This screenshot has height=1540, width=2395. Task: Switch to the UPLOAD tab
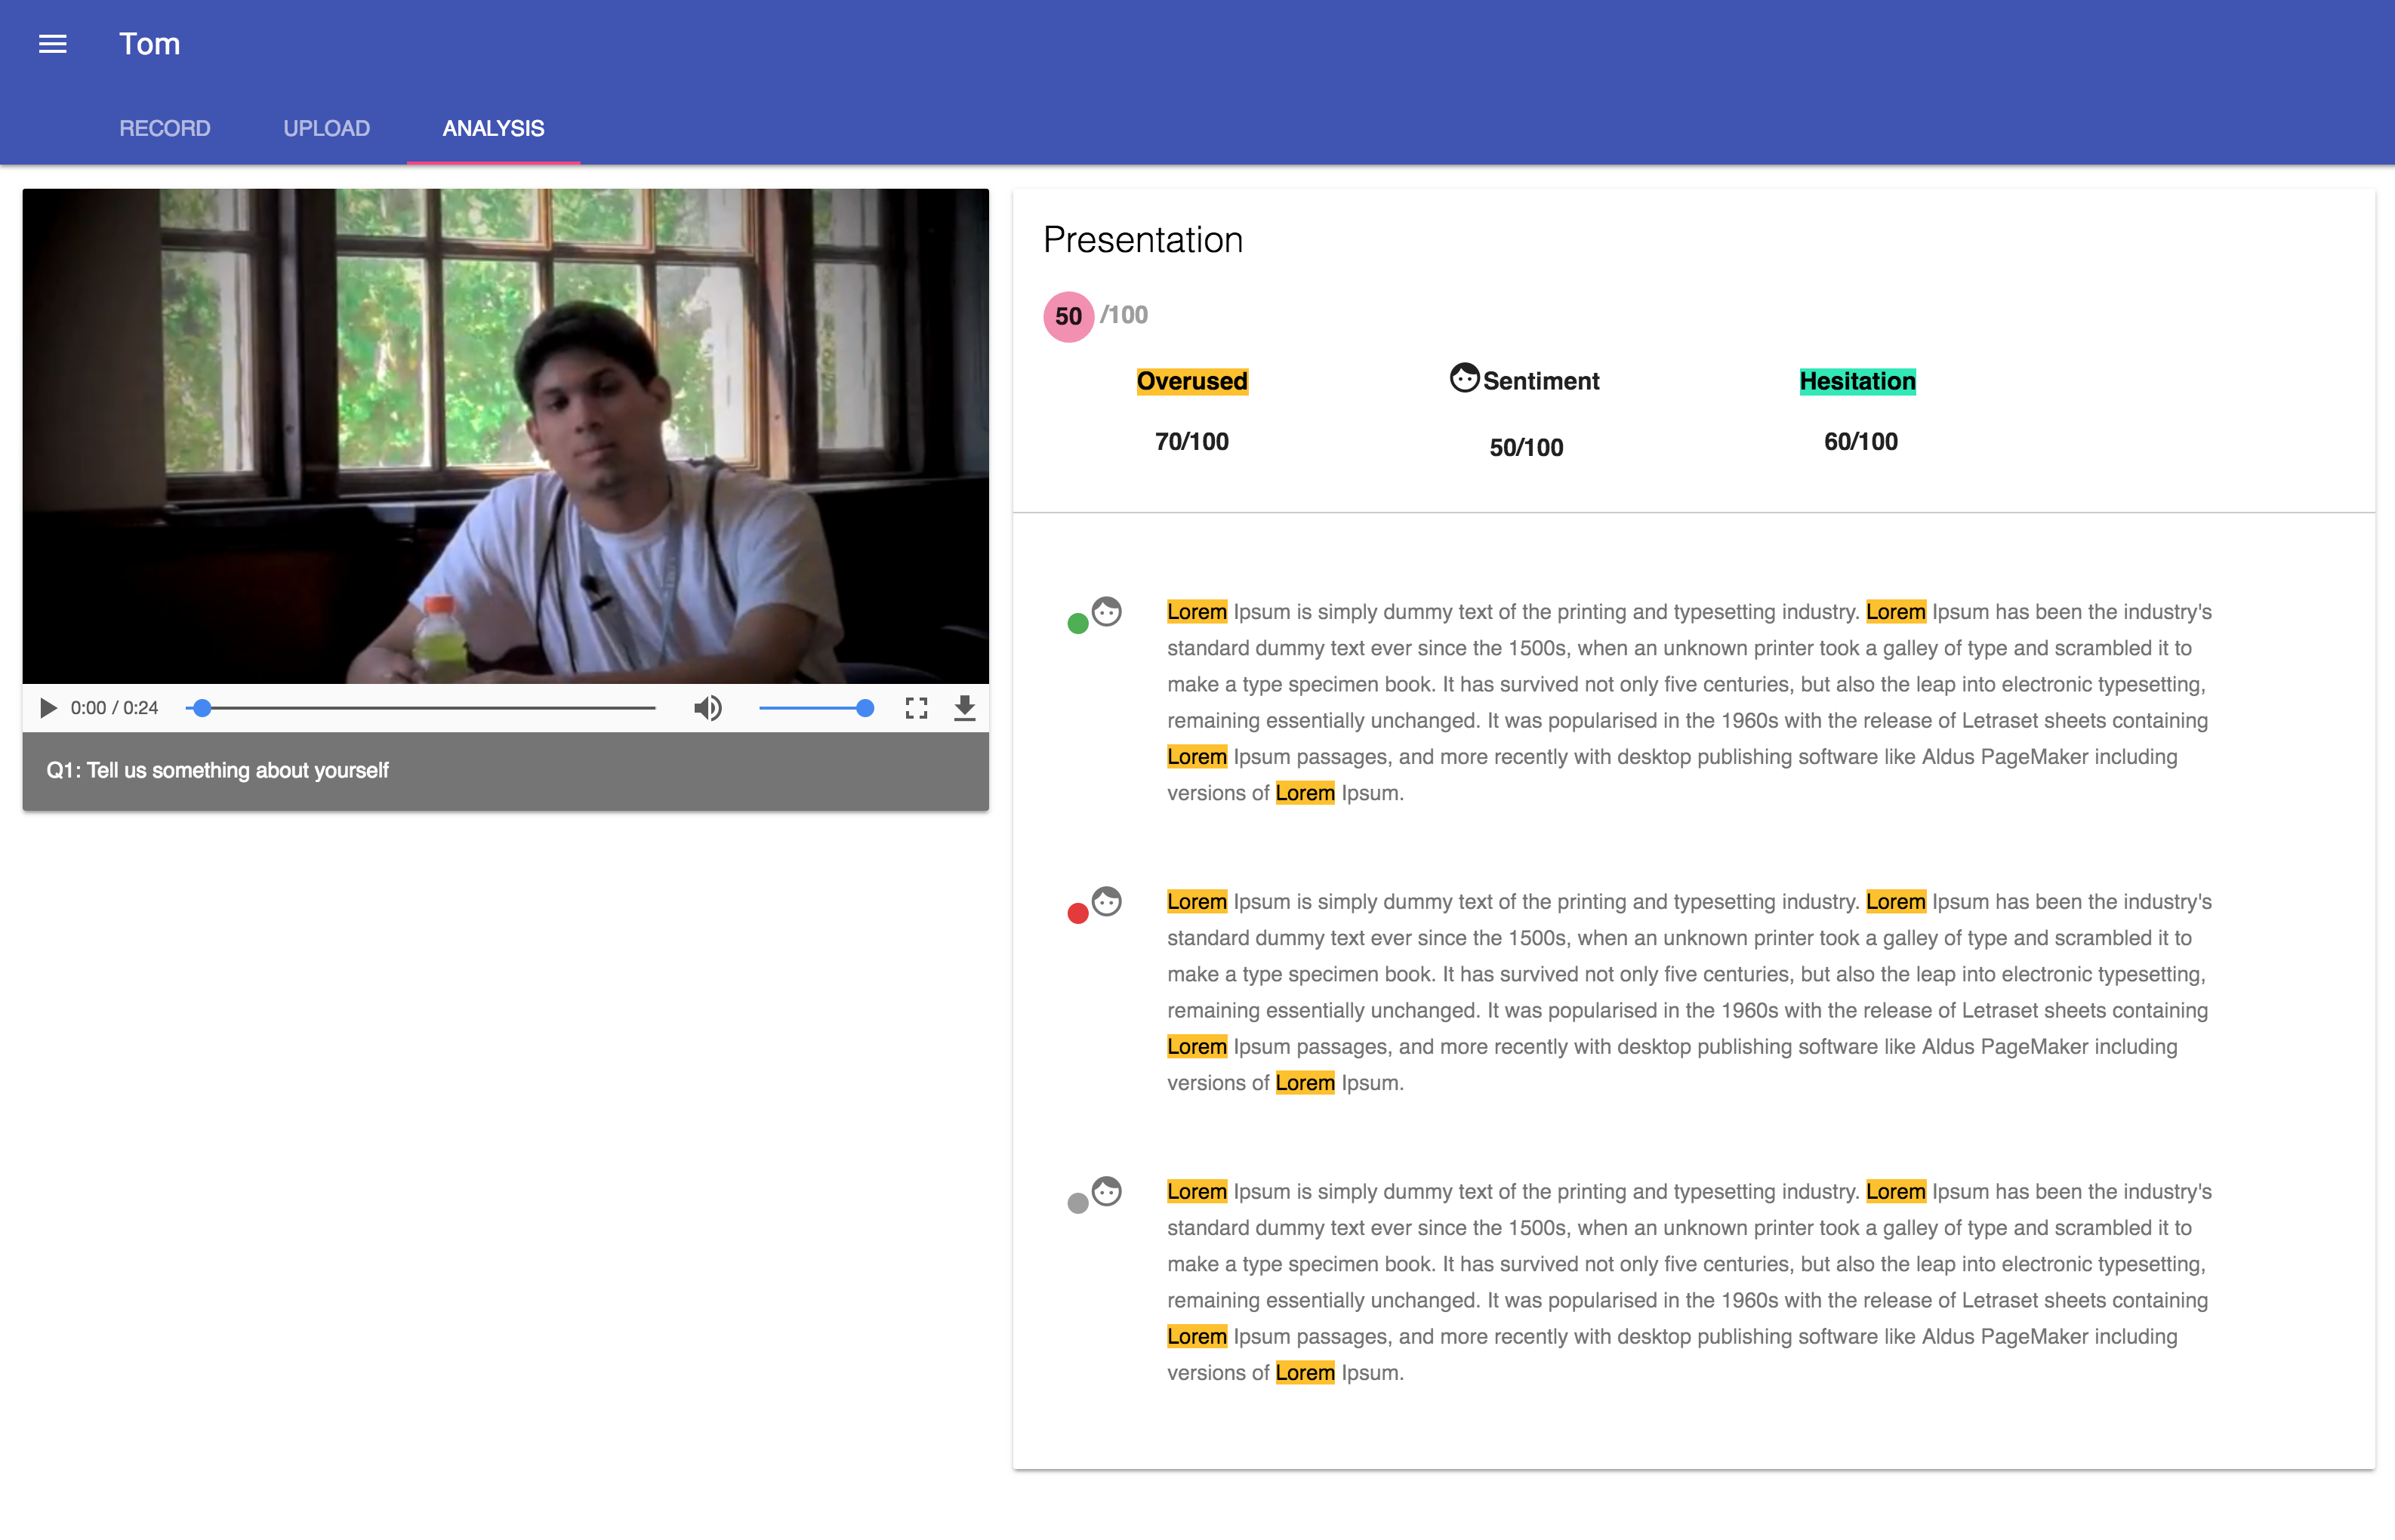326,128
